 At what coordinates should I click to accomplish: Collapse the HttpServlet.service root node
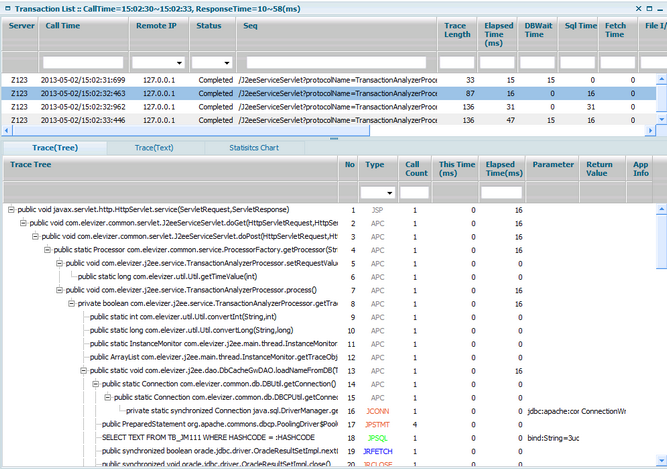pyautogui.click(x=11, y=210)
